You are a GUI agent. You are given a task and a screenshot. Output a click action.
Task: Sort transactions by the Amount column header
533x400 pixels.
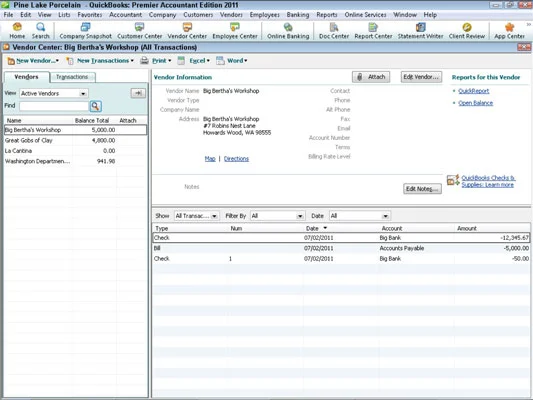(492, 228)
